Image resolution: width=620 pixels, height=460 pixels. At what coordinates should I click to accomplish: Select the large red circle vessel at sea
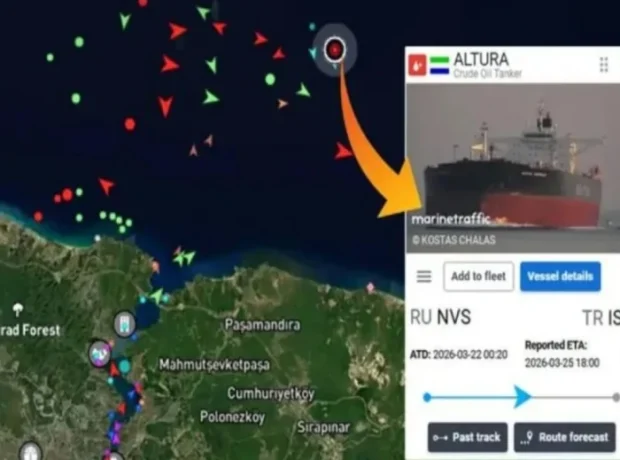pyautogui.click(x=130, y=124)
